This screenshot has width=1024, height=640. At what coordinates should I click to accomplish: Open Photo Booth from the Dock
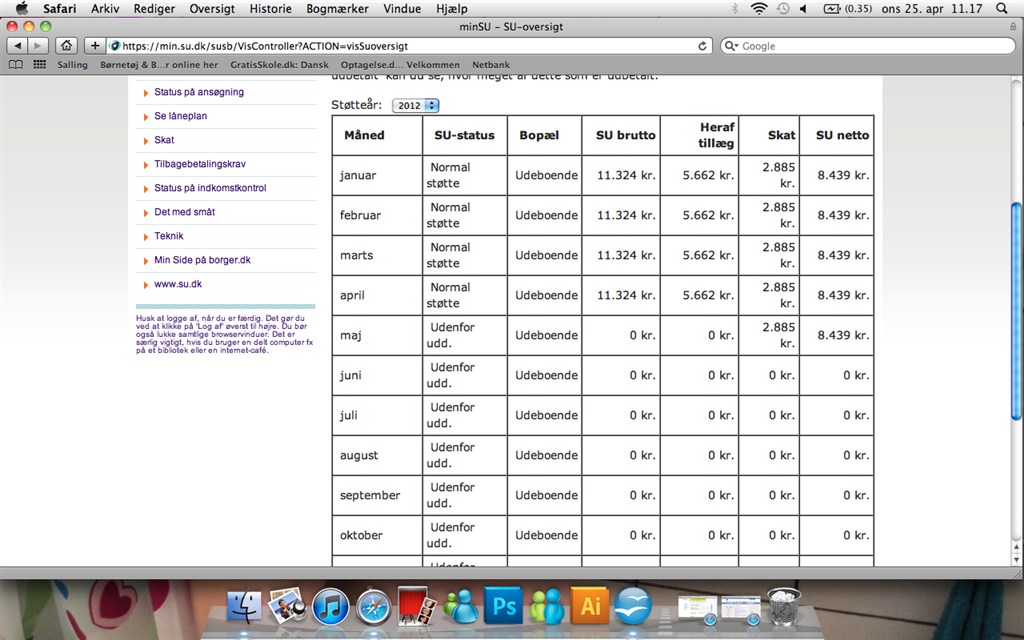click(x=416, y=606)
